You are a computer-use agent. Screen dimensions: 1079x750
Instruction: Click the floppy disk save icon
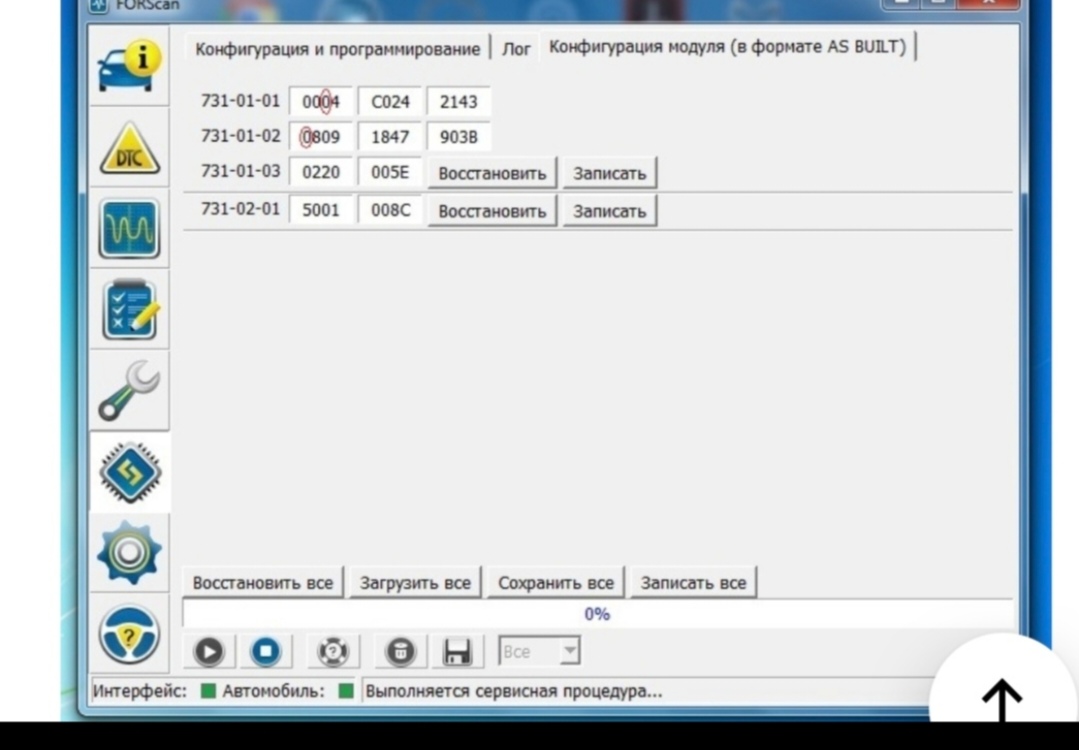pos(457,652)
